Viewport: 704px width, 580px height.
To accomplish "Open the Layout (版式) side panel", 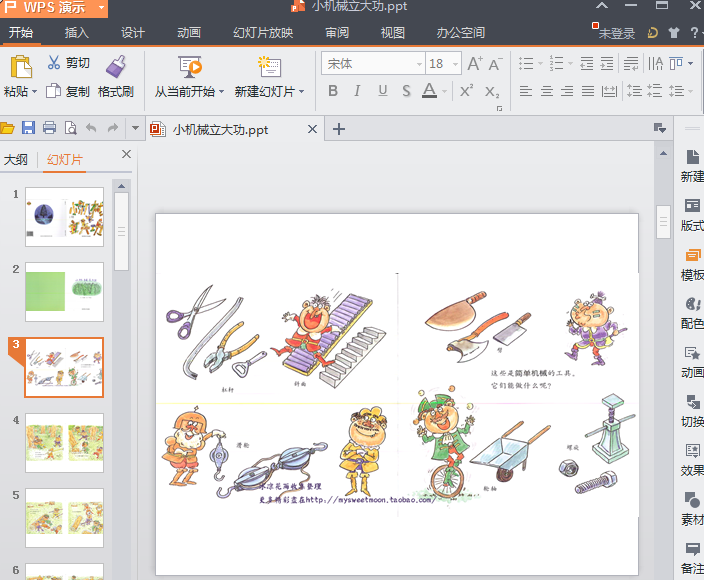I will [692, 206].
